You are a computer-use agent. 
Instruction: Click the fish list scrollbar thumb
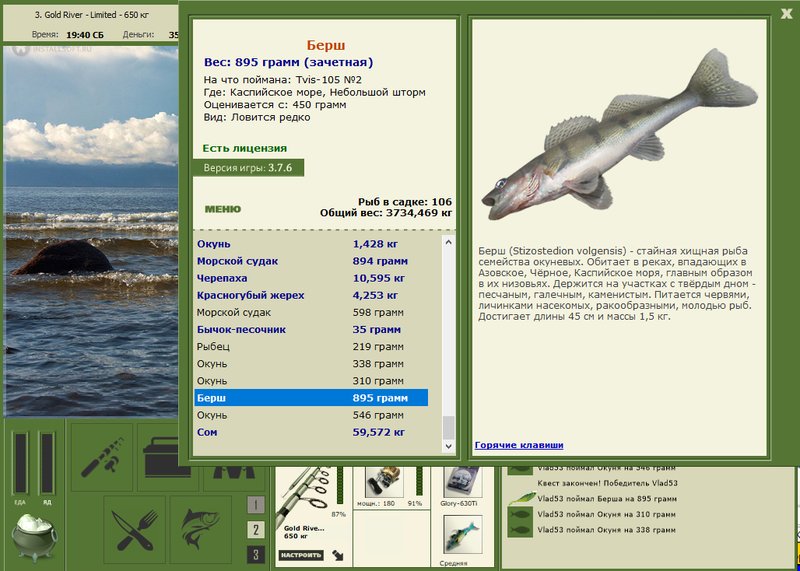click(x=448, y=428)
